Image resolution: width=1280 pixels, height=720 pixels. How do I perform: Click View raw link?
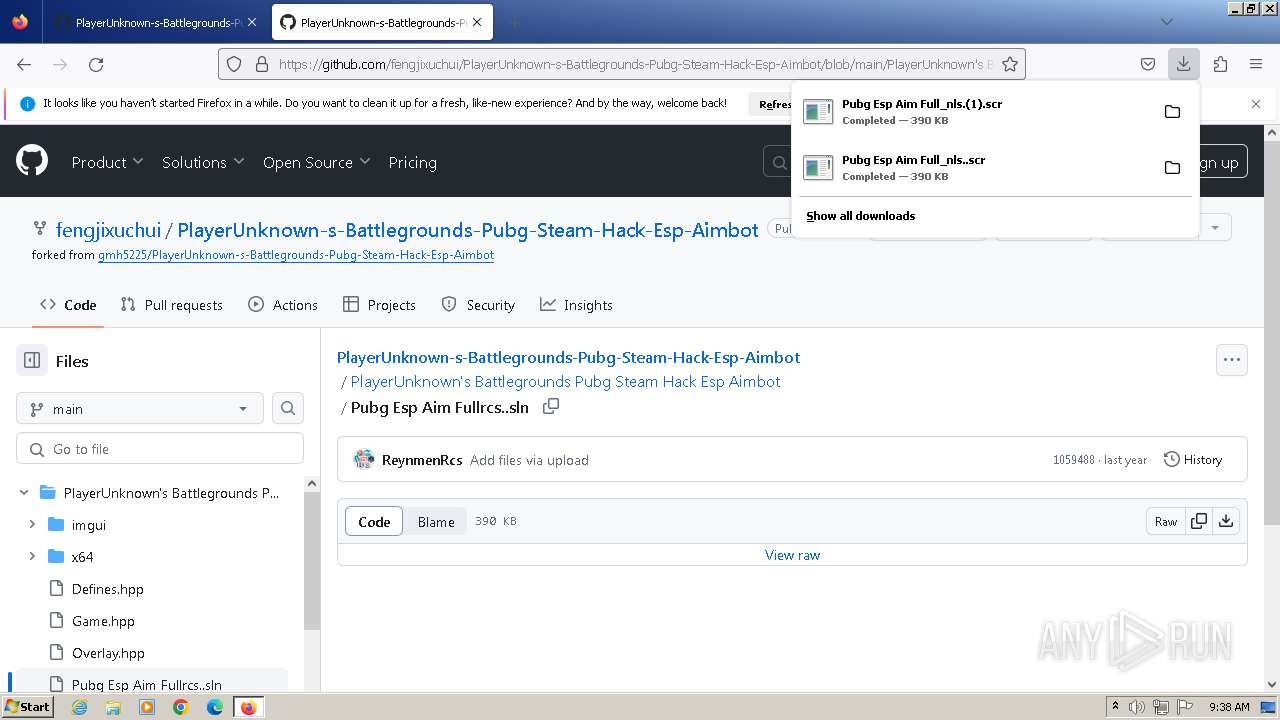(x=792, y=555)
